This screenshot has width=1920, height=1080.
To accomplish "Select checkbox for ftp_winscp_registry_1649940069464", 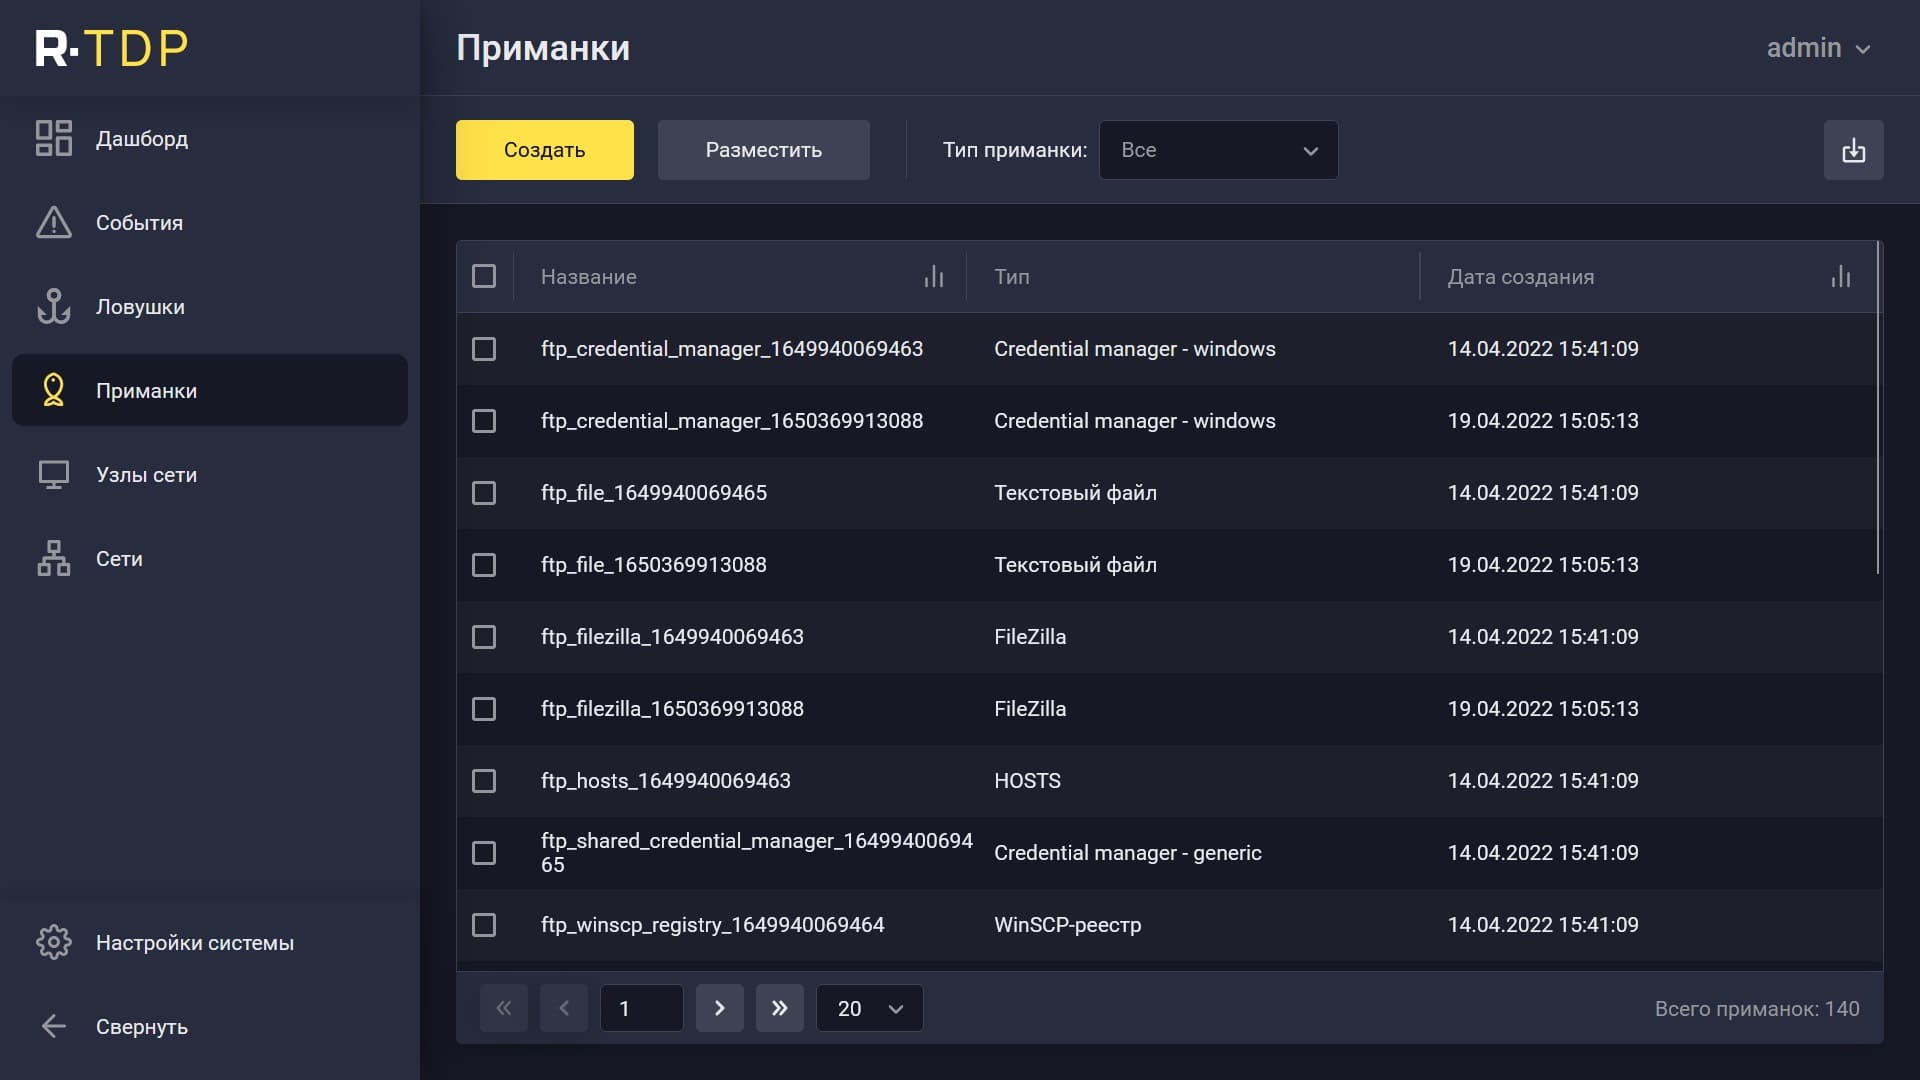I will tap(484, 924).
